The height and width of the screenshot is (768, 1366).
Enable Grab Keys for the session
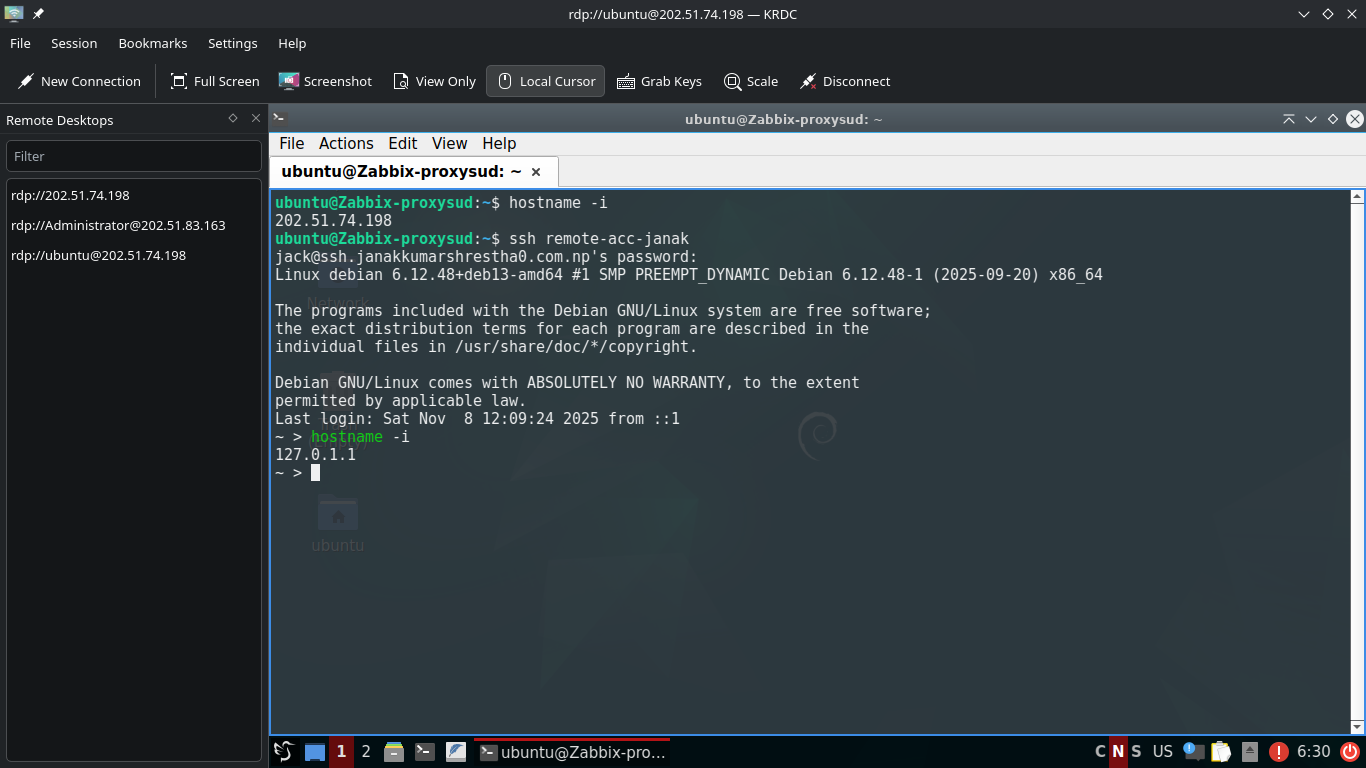[659, 82]
